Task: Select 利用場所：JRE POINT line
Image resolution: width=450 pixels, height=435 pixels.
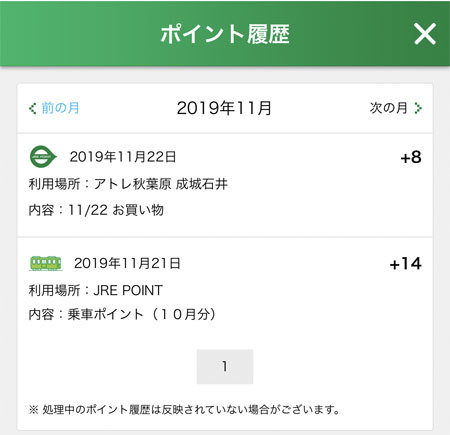Action: point(96,290)
